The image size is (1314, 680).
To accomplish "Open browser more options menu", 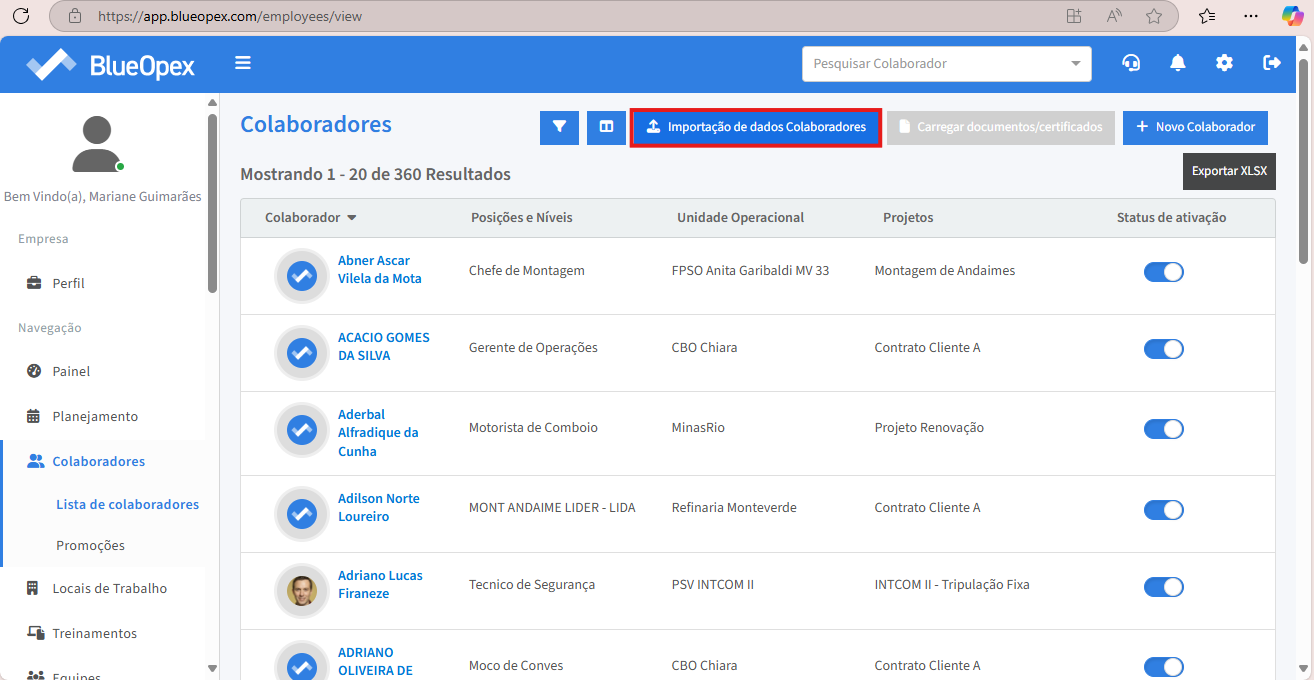I will point(1251,16).
